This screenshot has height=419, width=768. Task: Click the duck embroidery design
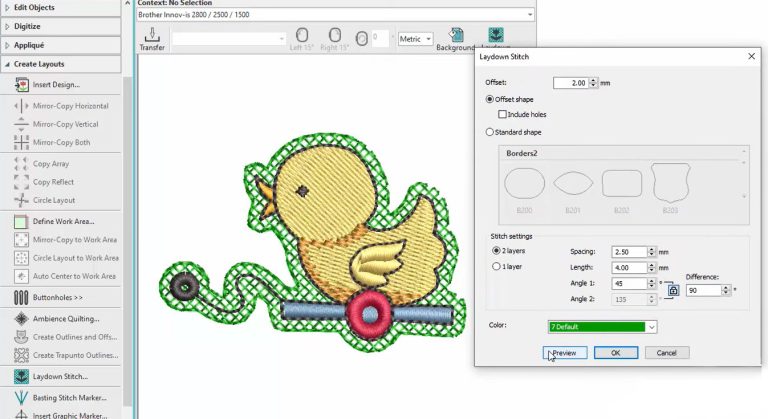(313, 243)
